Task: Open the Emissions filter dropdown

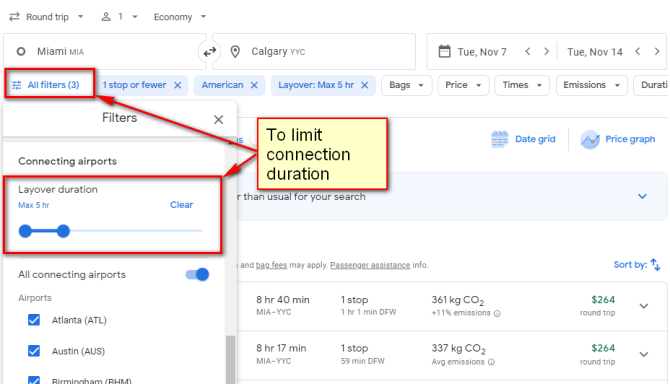Action: (x=591, y=85)
